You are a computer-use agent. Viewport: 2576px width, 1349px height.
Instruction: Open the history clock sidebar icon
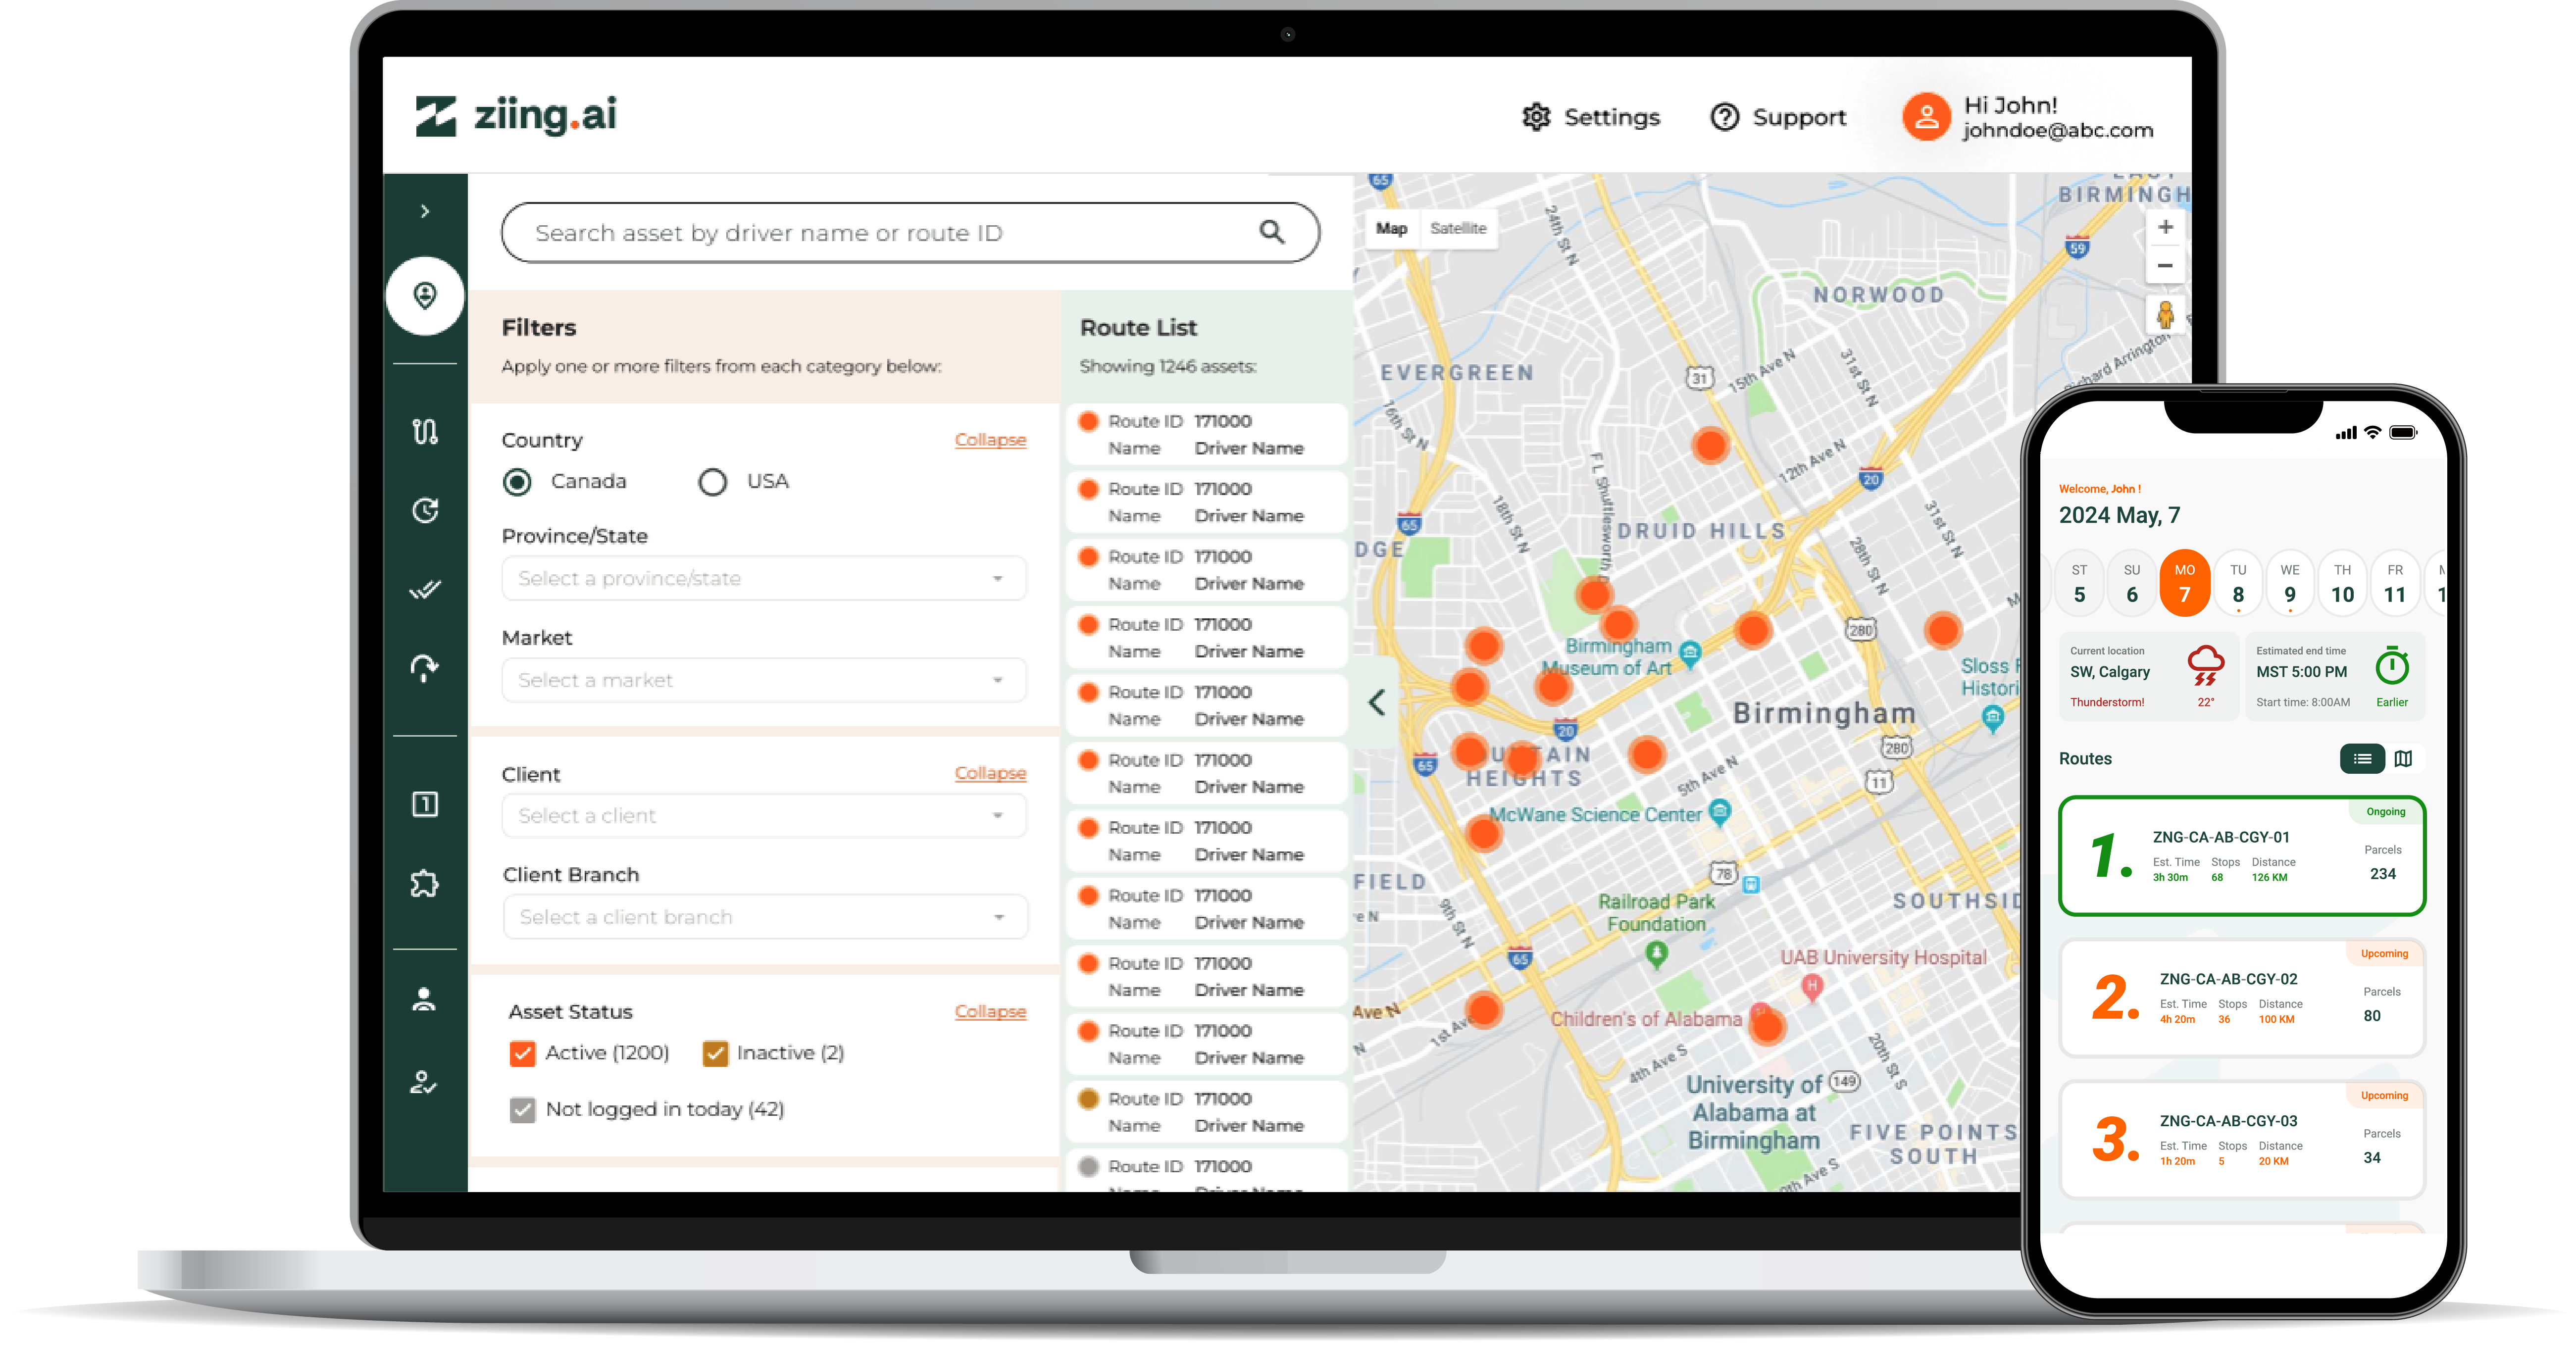click(x=425, y=511)
